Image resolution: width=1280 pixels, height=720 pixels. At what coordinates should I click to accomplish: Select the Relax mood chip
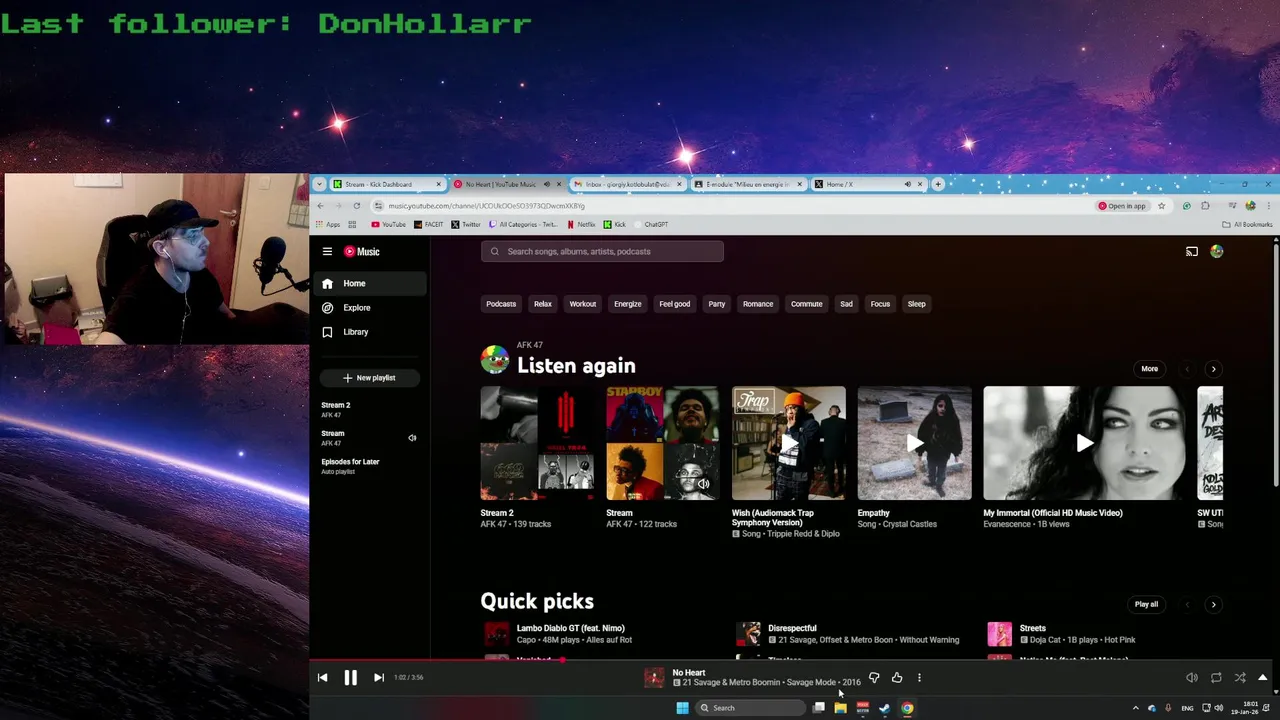(x=543, y=304)
